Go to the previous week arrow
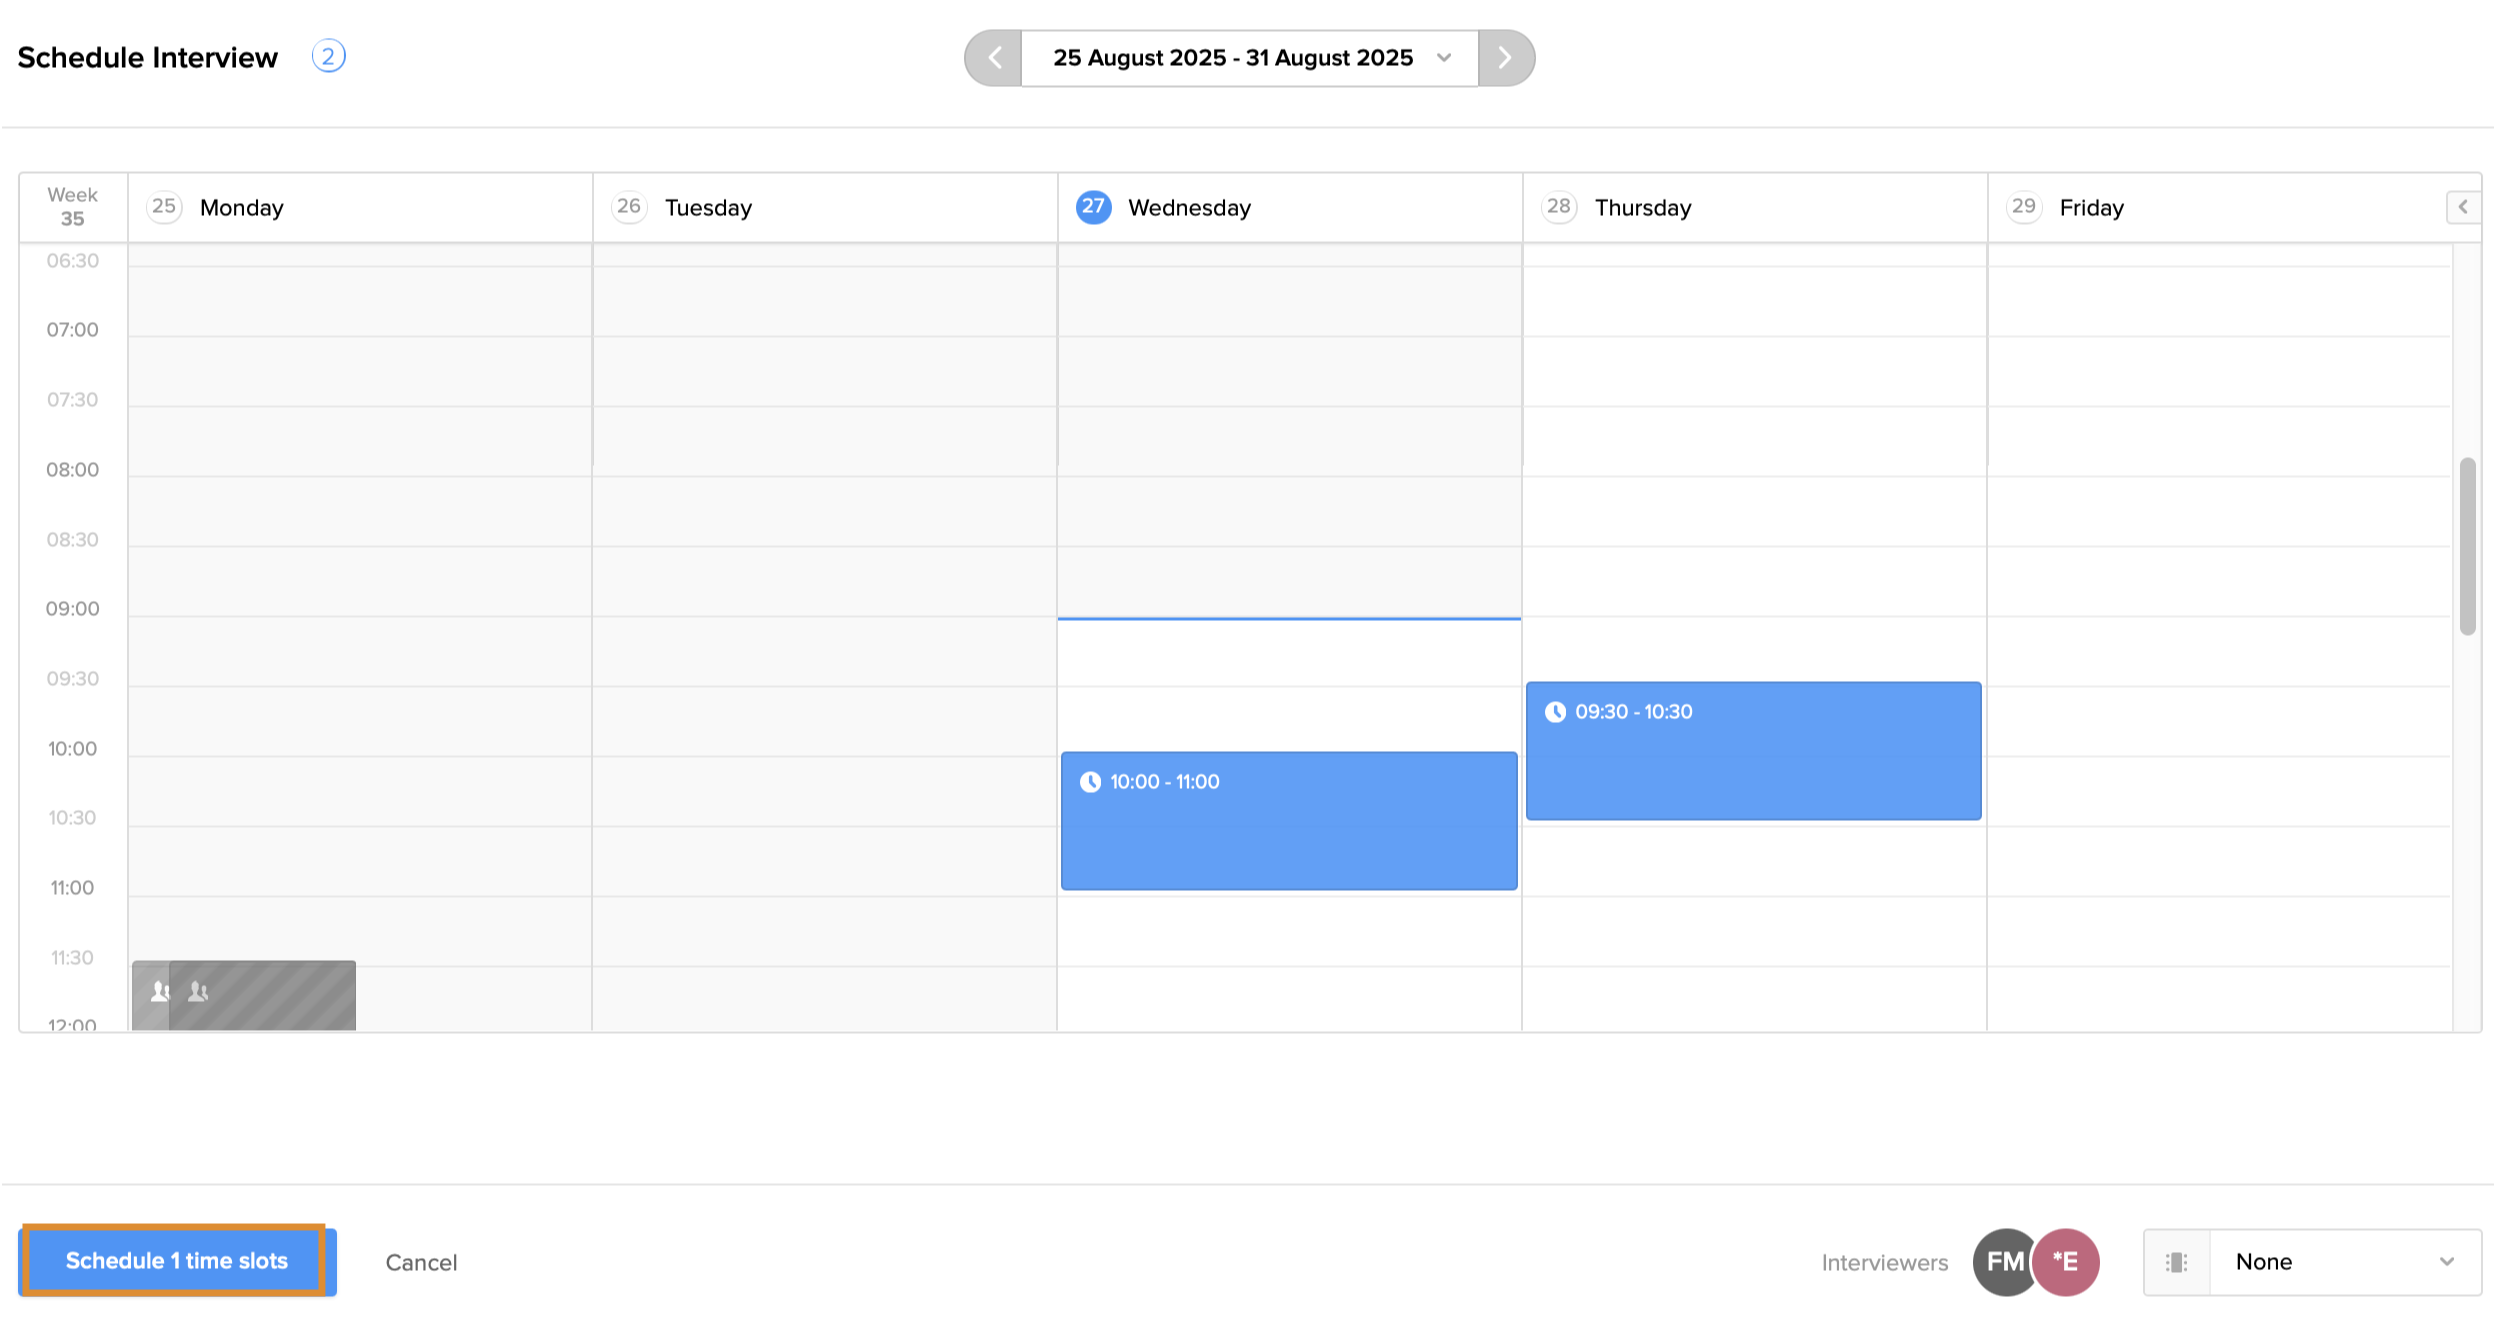 pyautogui.click(x=994, y=58)
